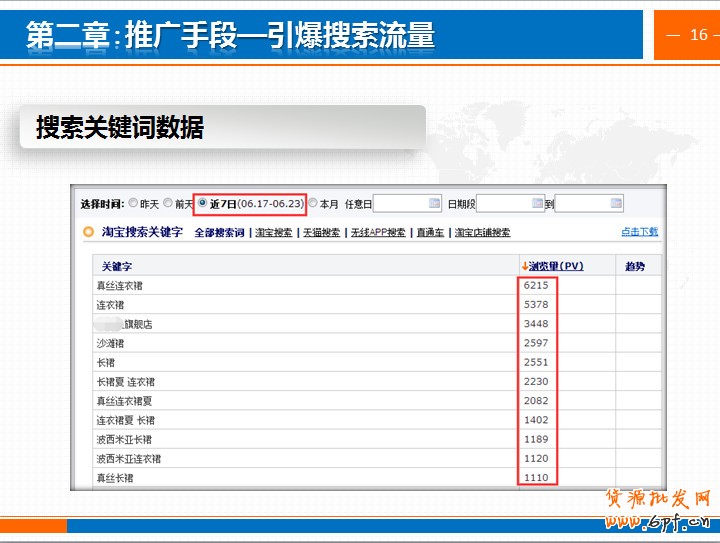Switch to the 全部搜索词 tab
The image size is (720, 543).
tap(219, 233)
